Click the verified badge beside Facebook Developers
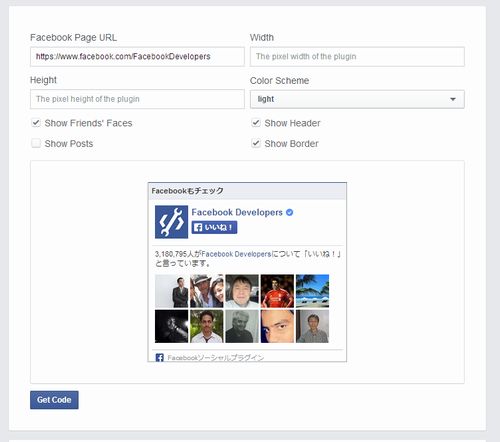The image size is (500, 442). pyautogui.click(x=289, y=212)
